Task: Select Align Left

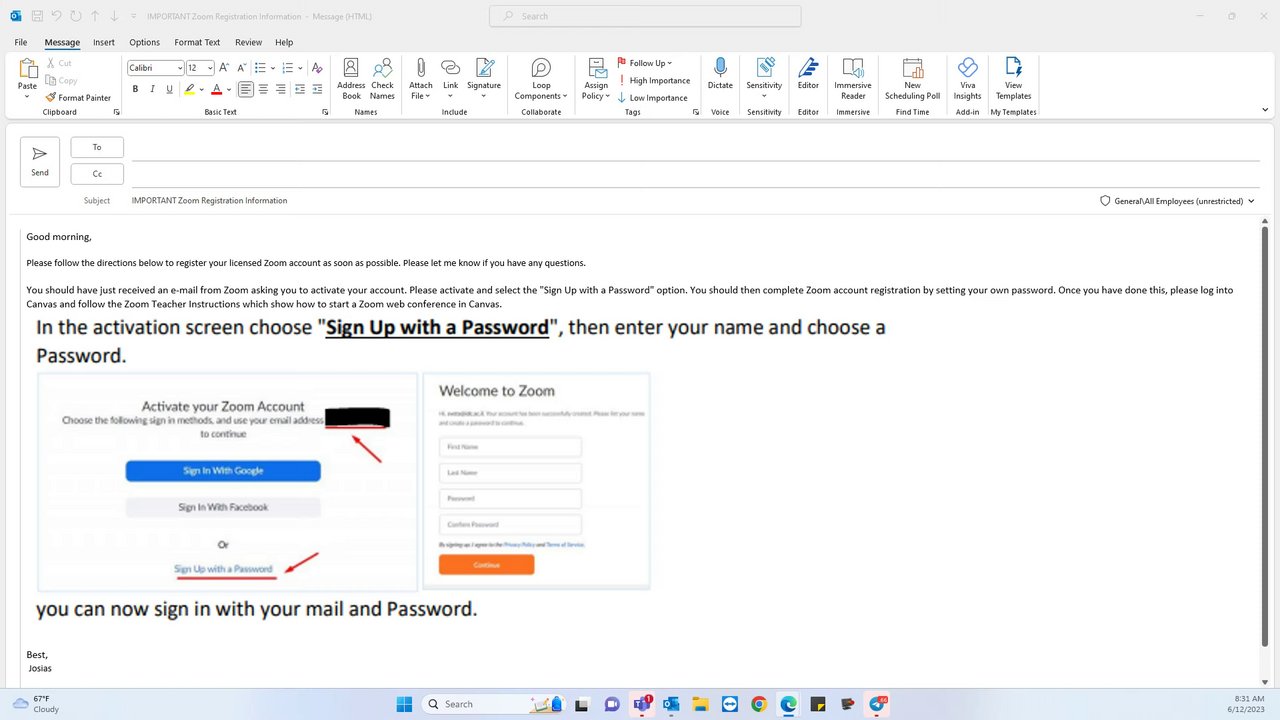Action: 246,89
